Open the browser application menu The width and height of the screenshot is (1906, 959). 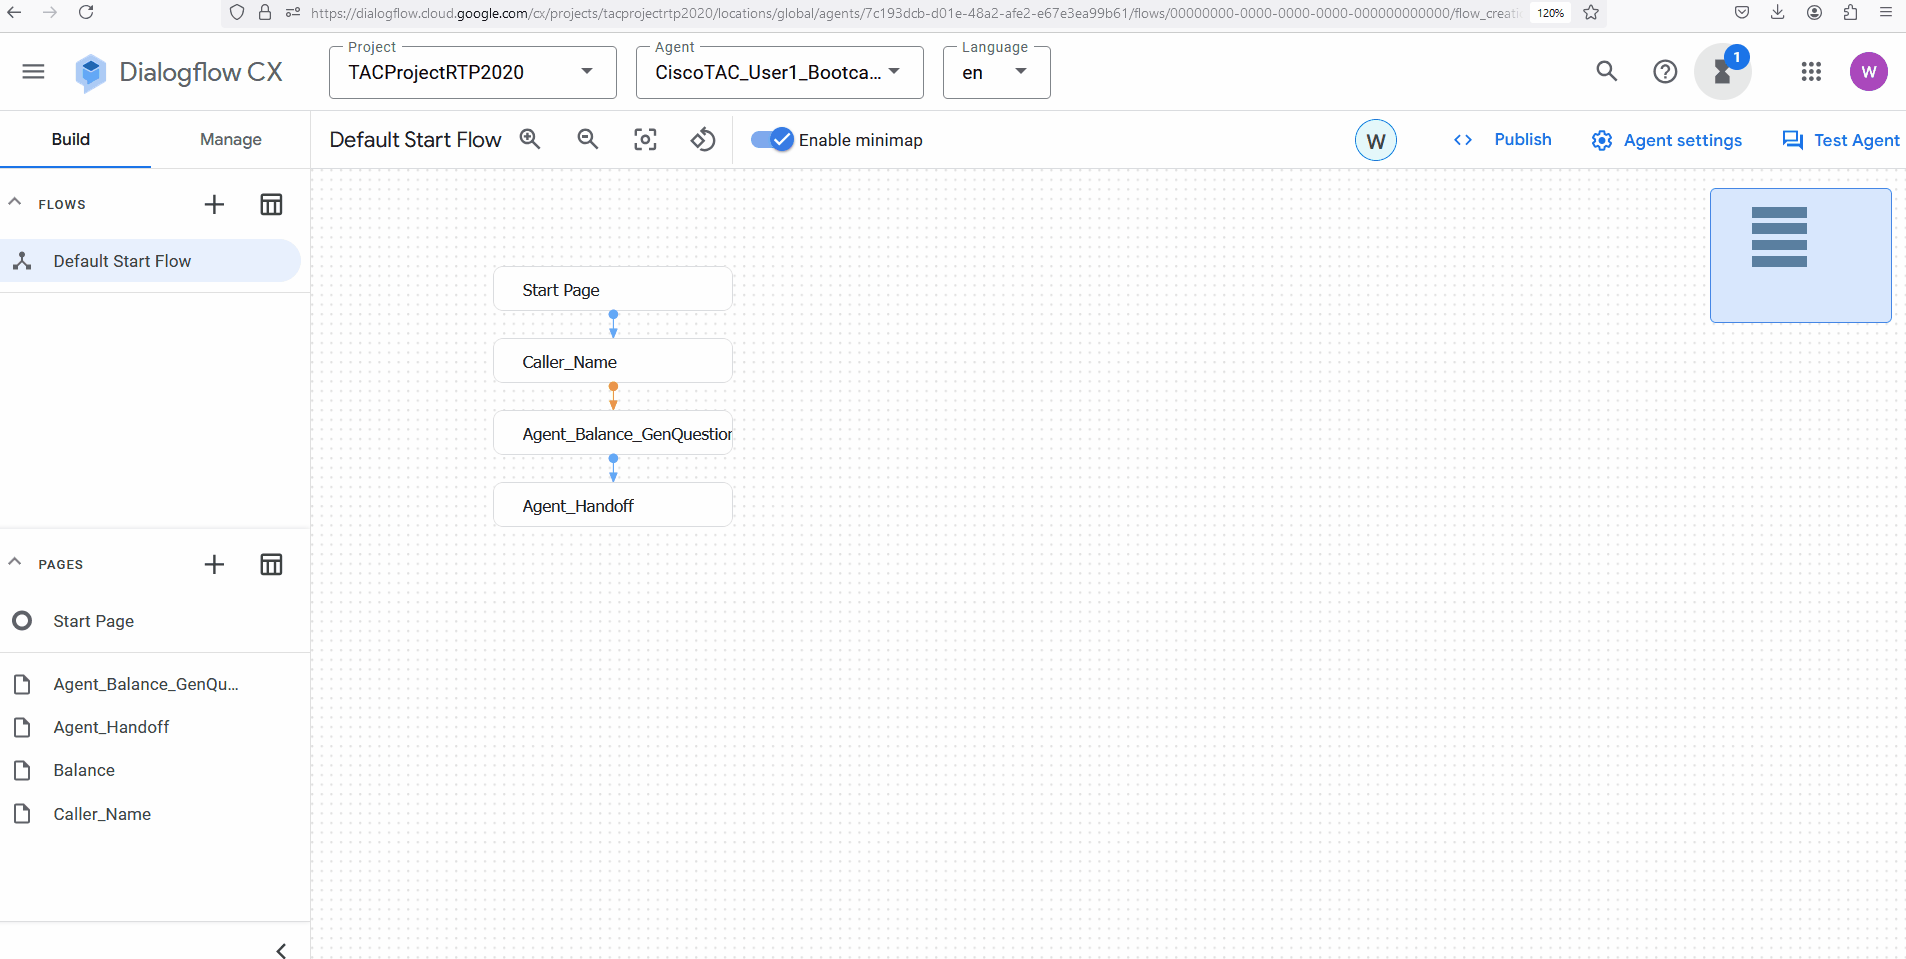pos(1886,13)
